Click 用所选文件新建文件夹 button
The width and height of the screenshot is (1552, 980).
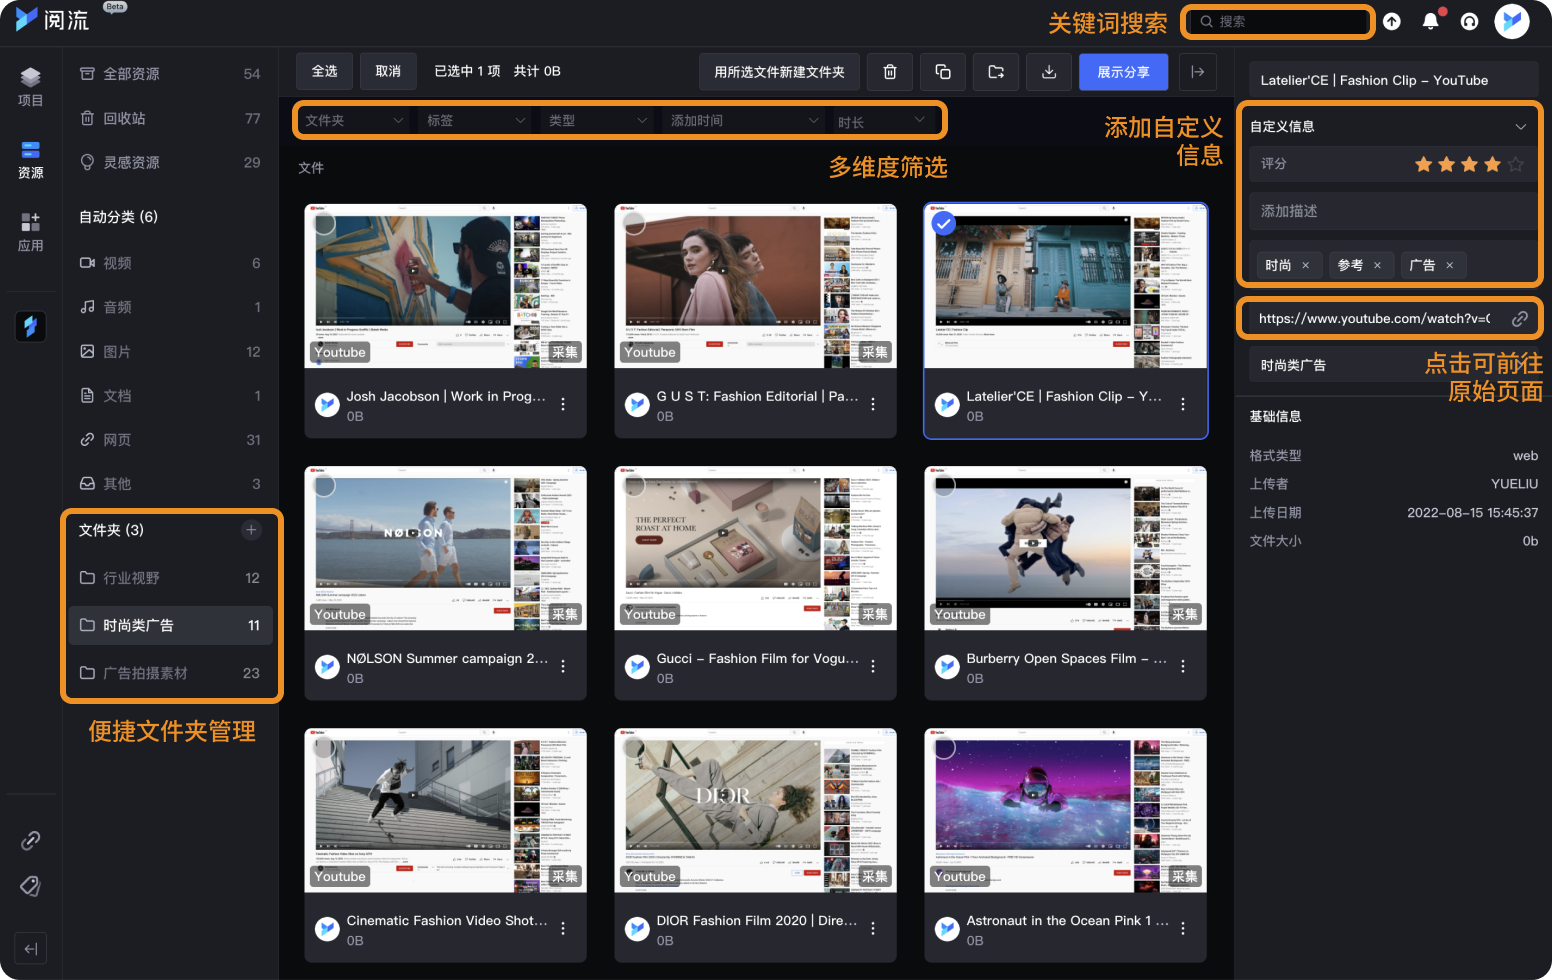pos(779,72)
